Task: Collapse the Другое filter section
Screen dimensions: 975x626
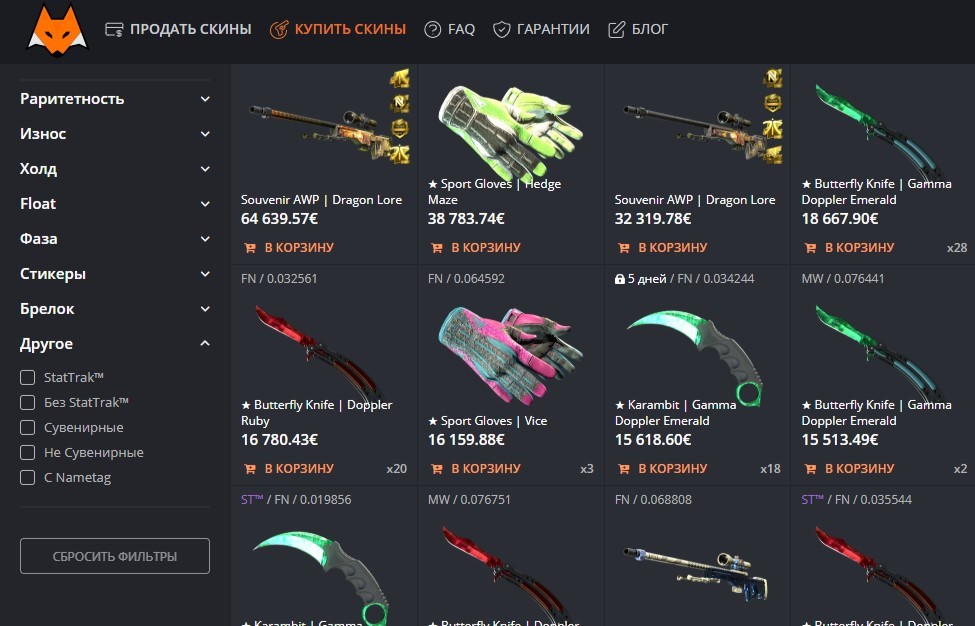Action: 115,344
